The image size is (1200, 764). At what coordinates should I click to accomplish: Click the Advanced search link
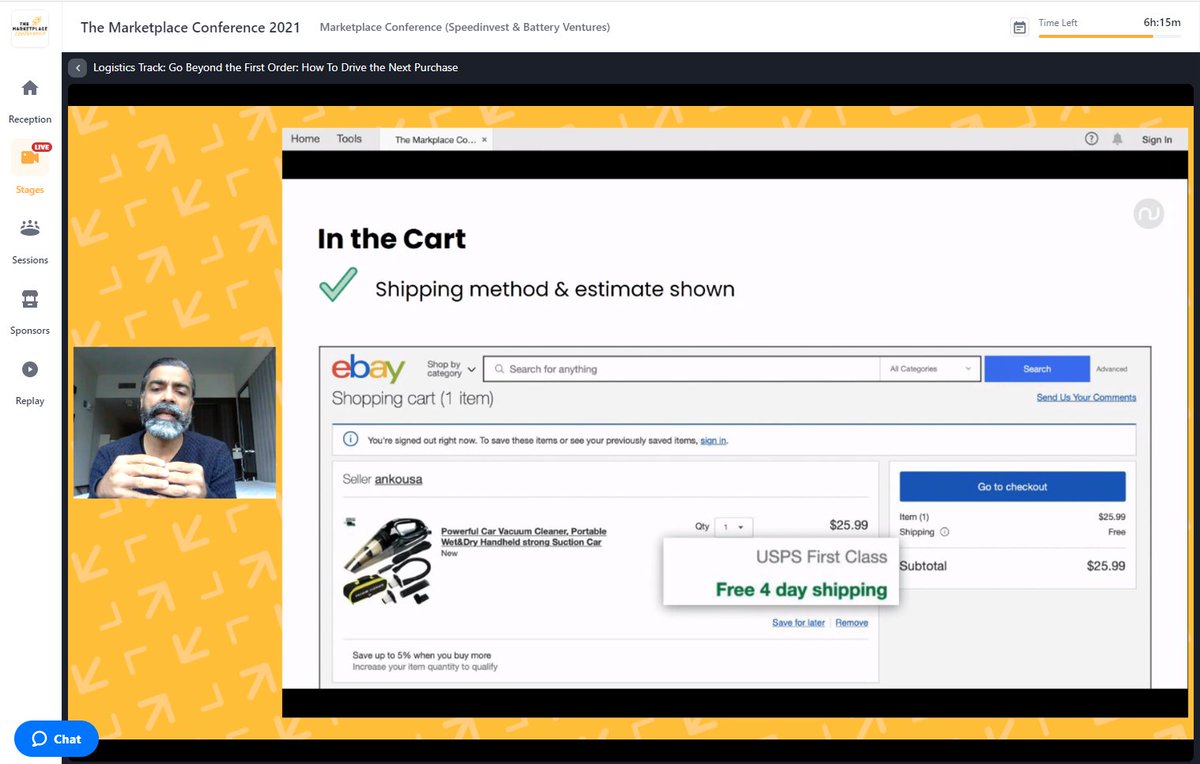[x=1111, y=369]
